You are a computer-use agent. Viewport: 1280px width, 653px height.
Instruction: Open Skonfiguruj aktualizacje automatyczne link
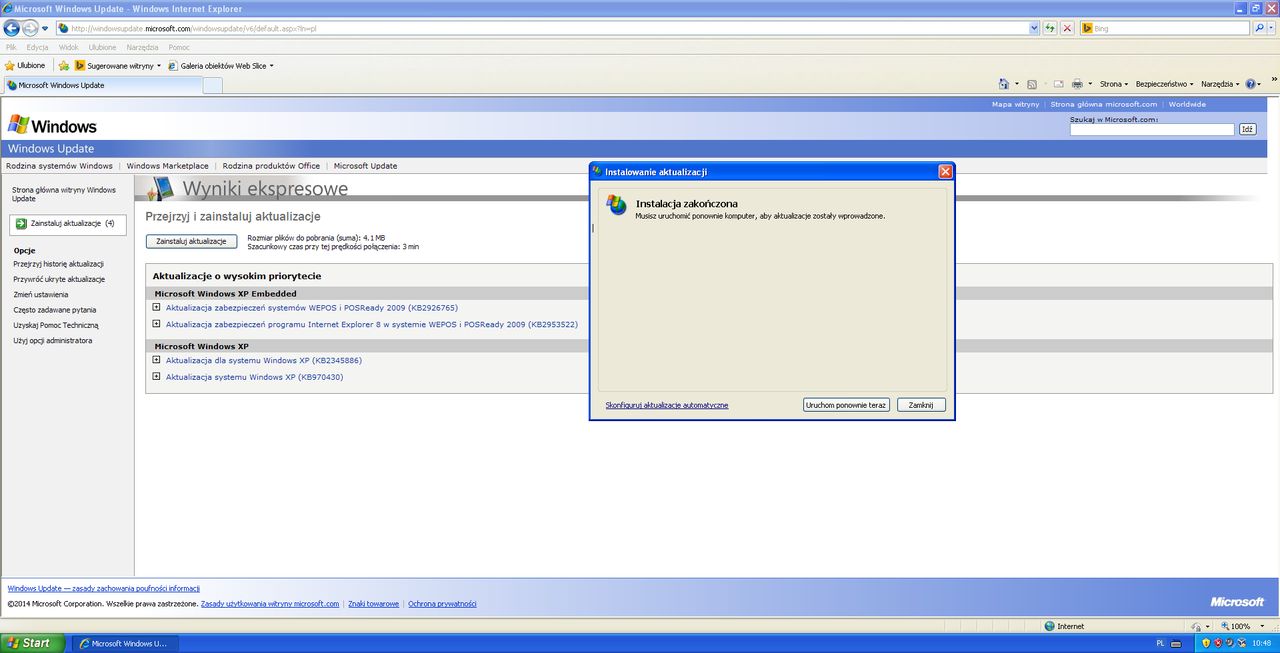(667, 405)
